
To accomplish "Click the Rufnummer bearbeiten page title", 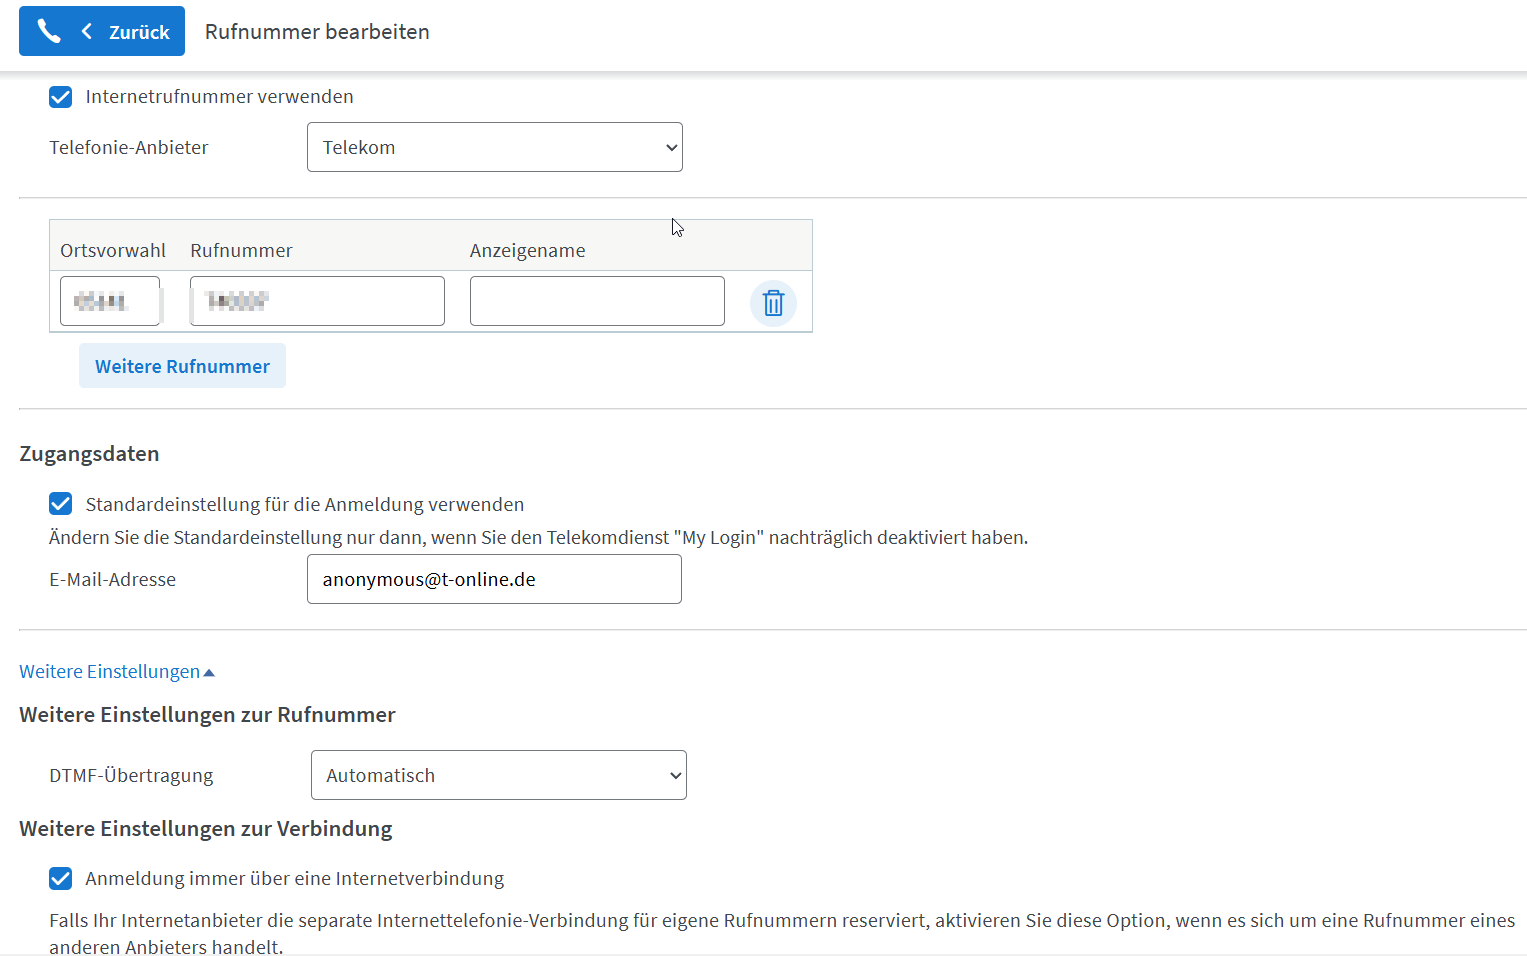I will pyautogui.click(x=317, y=32).
